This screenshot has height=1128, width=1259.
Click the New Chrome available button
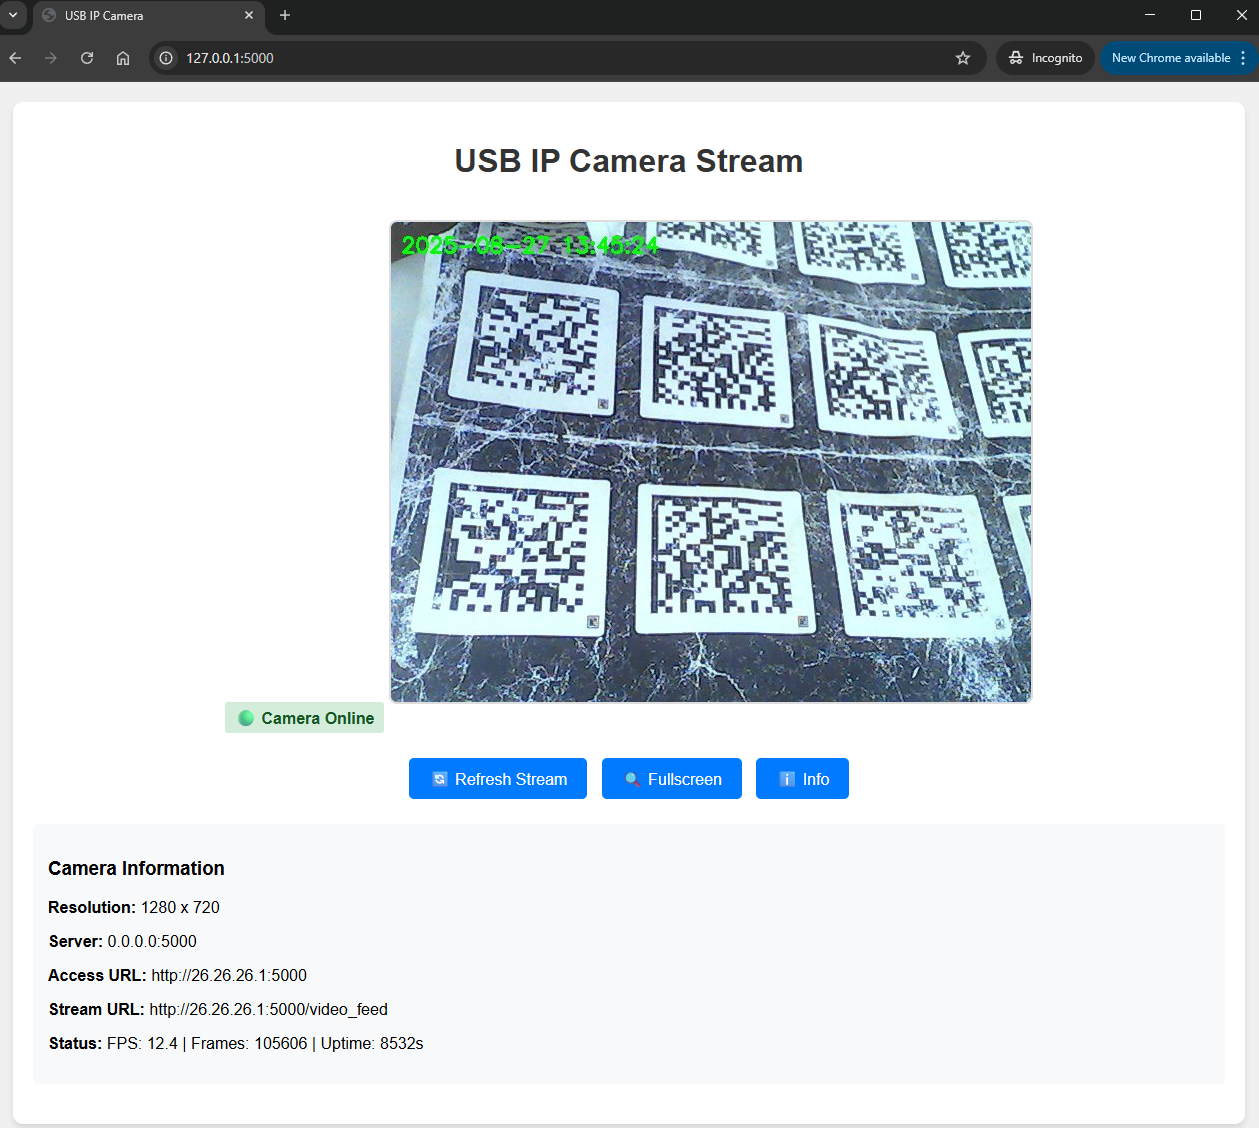click(1170, 58)
